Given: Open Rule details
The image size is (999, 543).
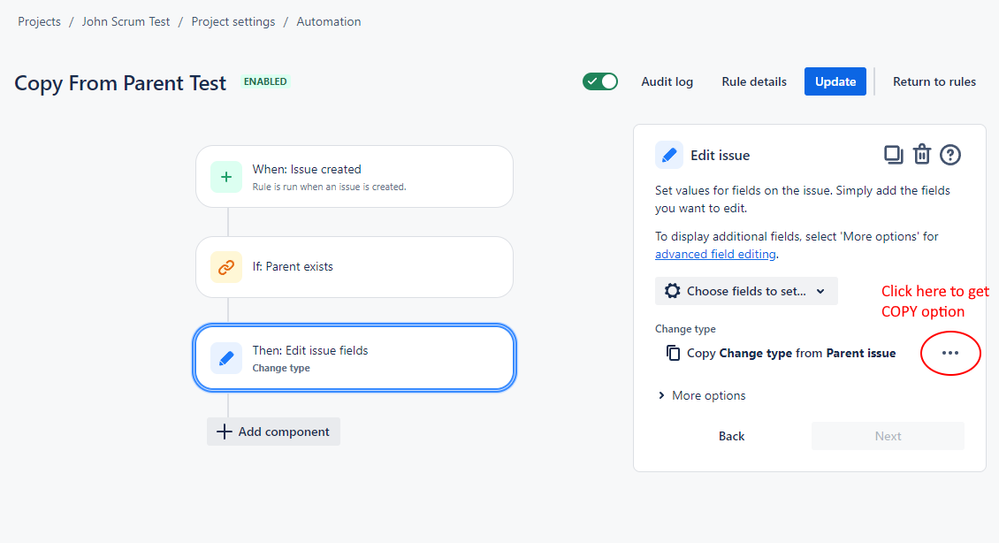Looking at the screenshot, I should coord(754,82).
